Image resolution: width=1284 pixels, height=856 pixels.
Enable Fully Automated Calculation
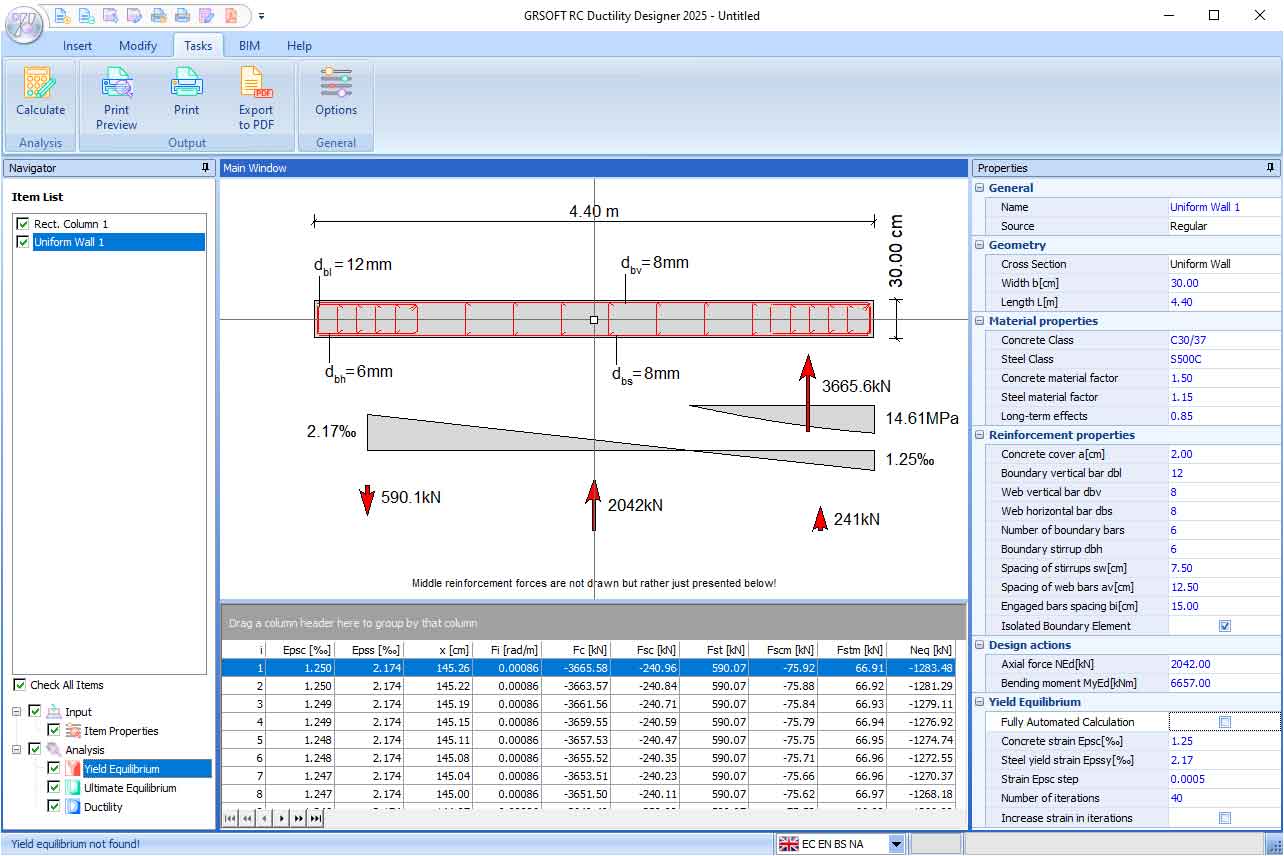pyautogui.click(x=1225, y=721)
